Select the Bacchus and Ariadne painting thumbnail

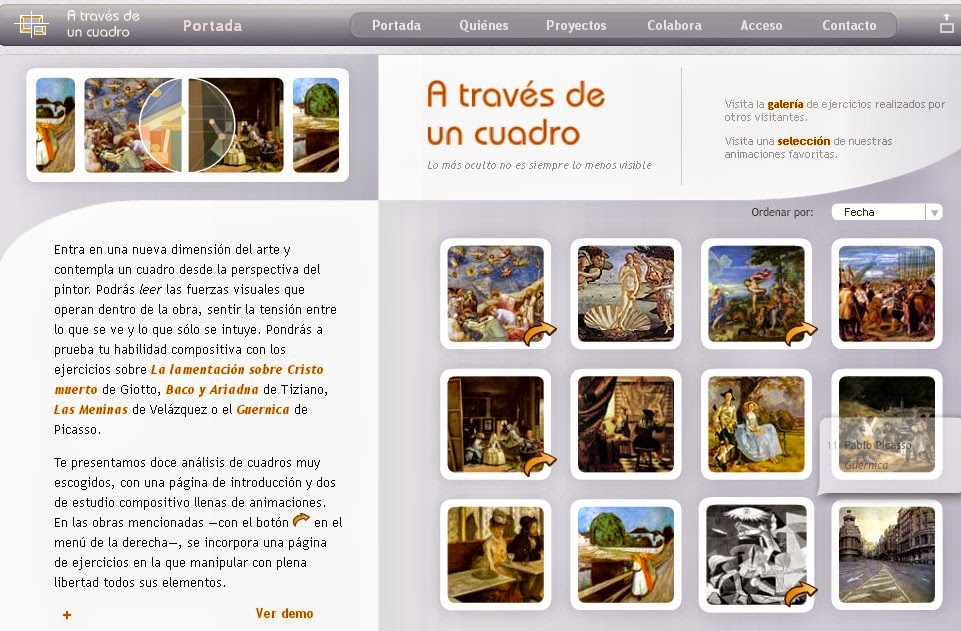coord(756,293)
